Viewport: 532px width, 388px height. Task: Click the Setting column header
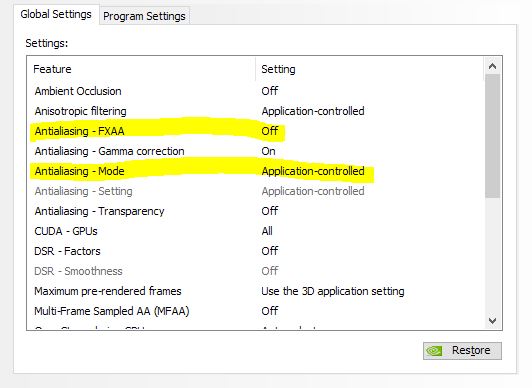click(278, 69)
